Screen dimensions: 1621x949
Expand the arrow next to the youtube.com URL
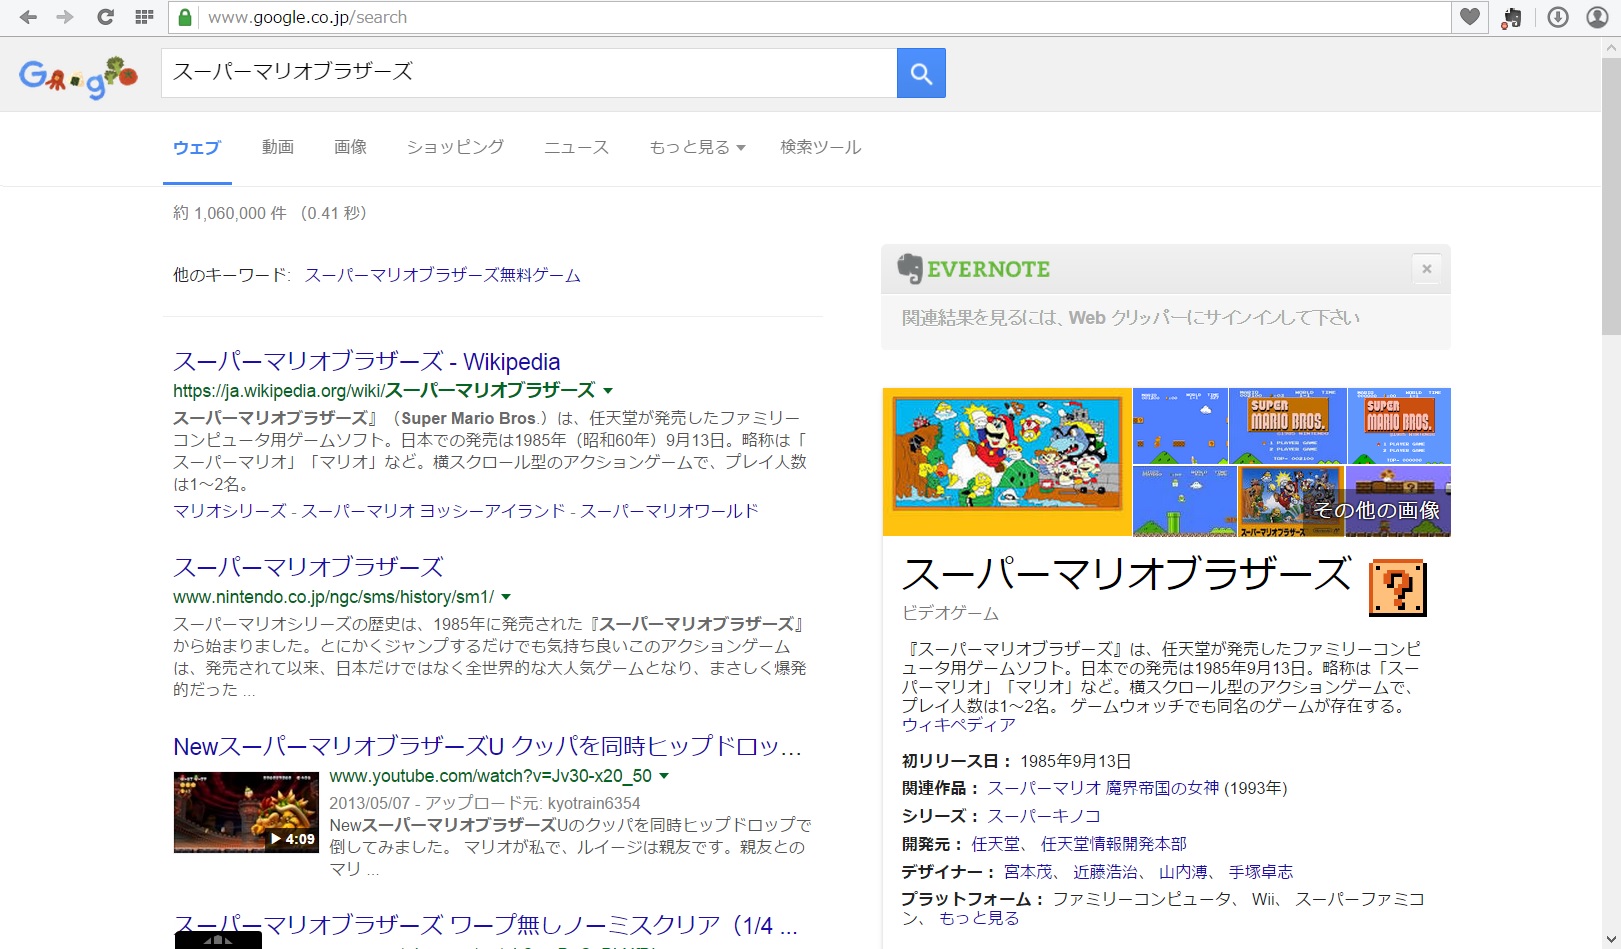[664, 776]
